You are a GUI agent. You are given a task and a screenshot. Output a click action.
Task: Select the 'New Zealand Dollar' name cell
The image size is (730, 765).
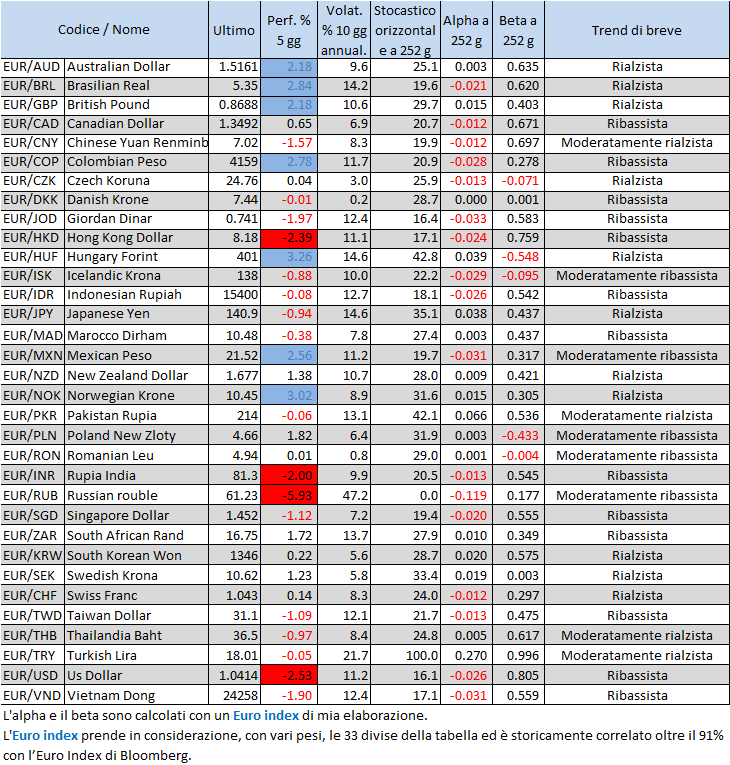pyautogui.click(x=137, y=376)
